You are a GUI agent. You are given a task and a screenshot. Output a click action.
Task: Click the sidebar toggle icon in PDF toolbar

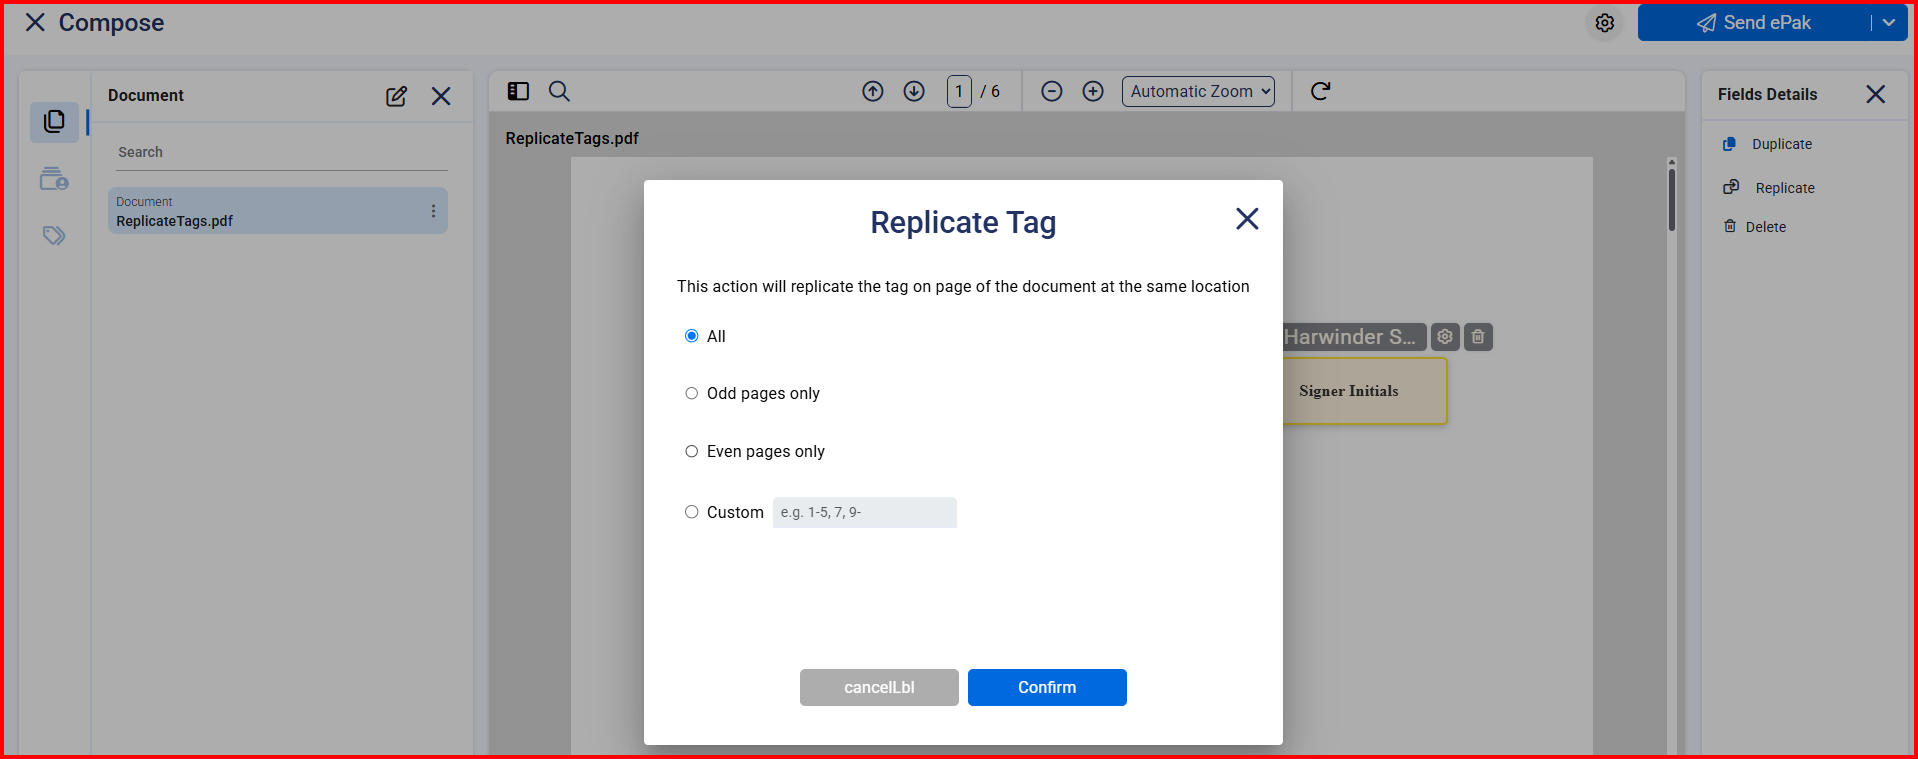coord(518,91)
